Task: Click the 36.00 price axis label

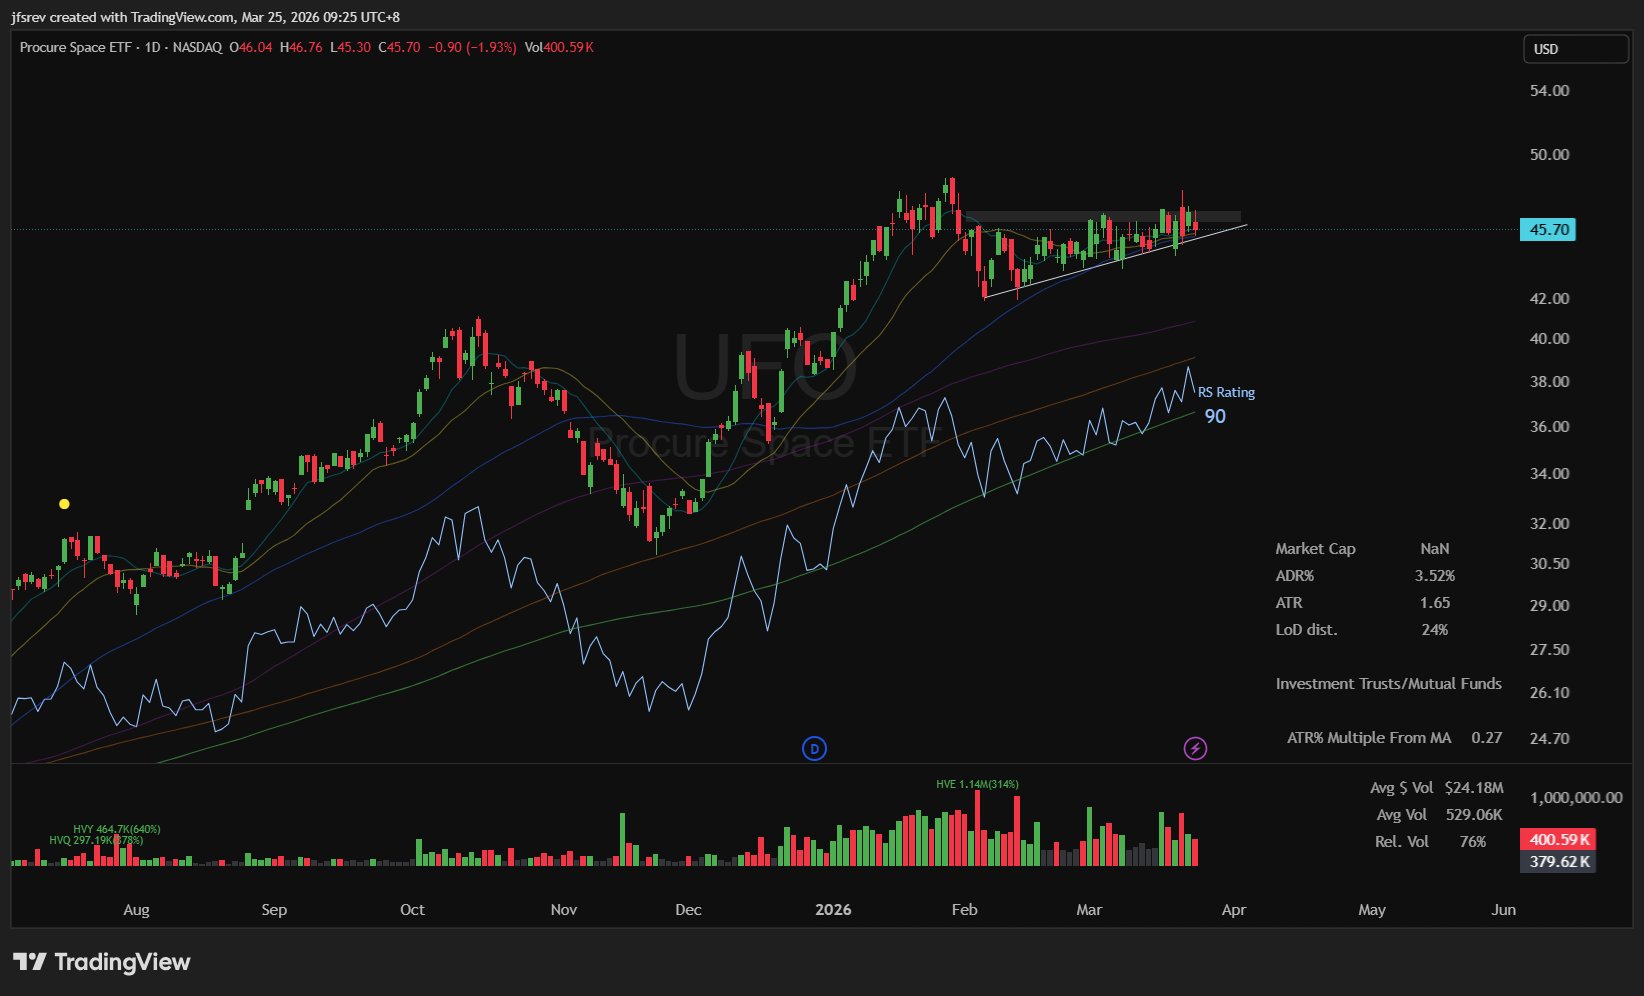Action: pyautogui.click(x=1549, y=426)
